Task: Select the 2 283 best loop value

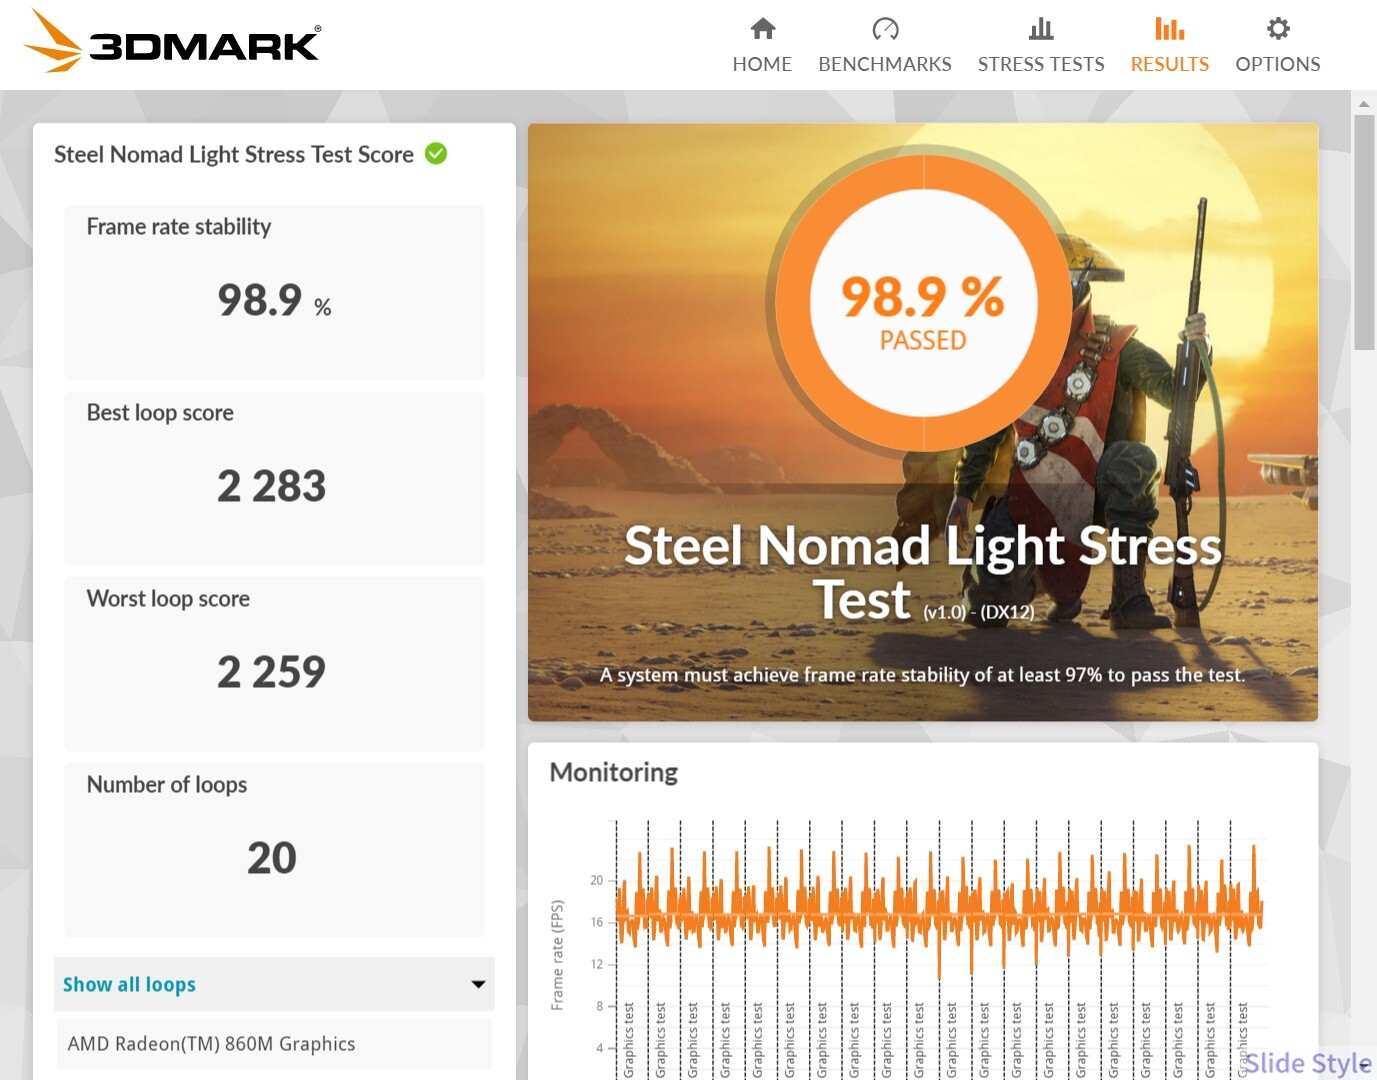Action: point(272,486)
